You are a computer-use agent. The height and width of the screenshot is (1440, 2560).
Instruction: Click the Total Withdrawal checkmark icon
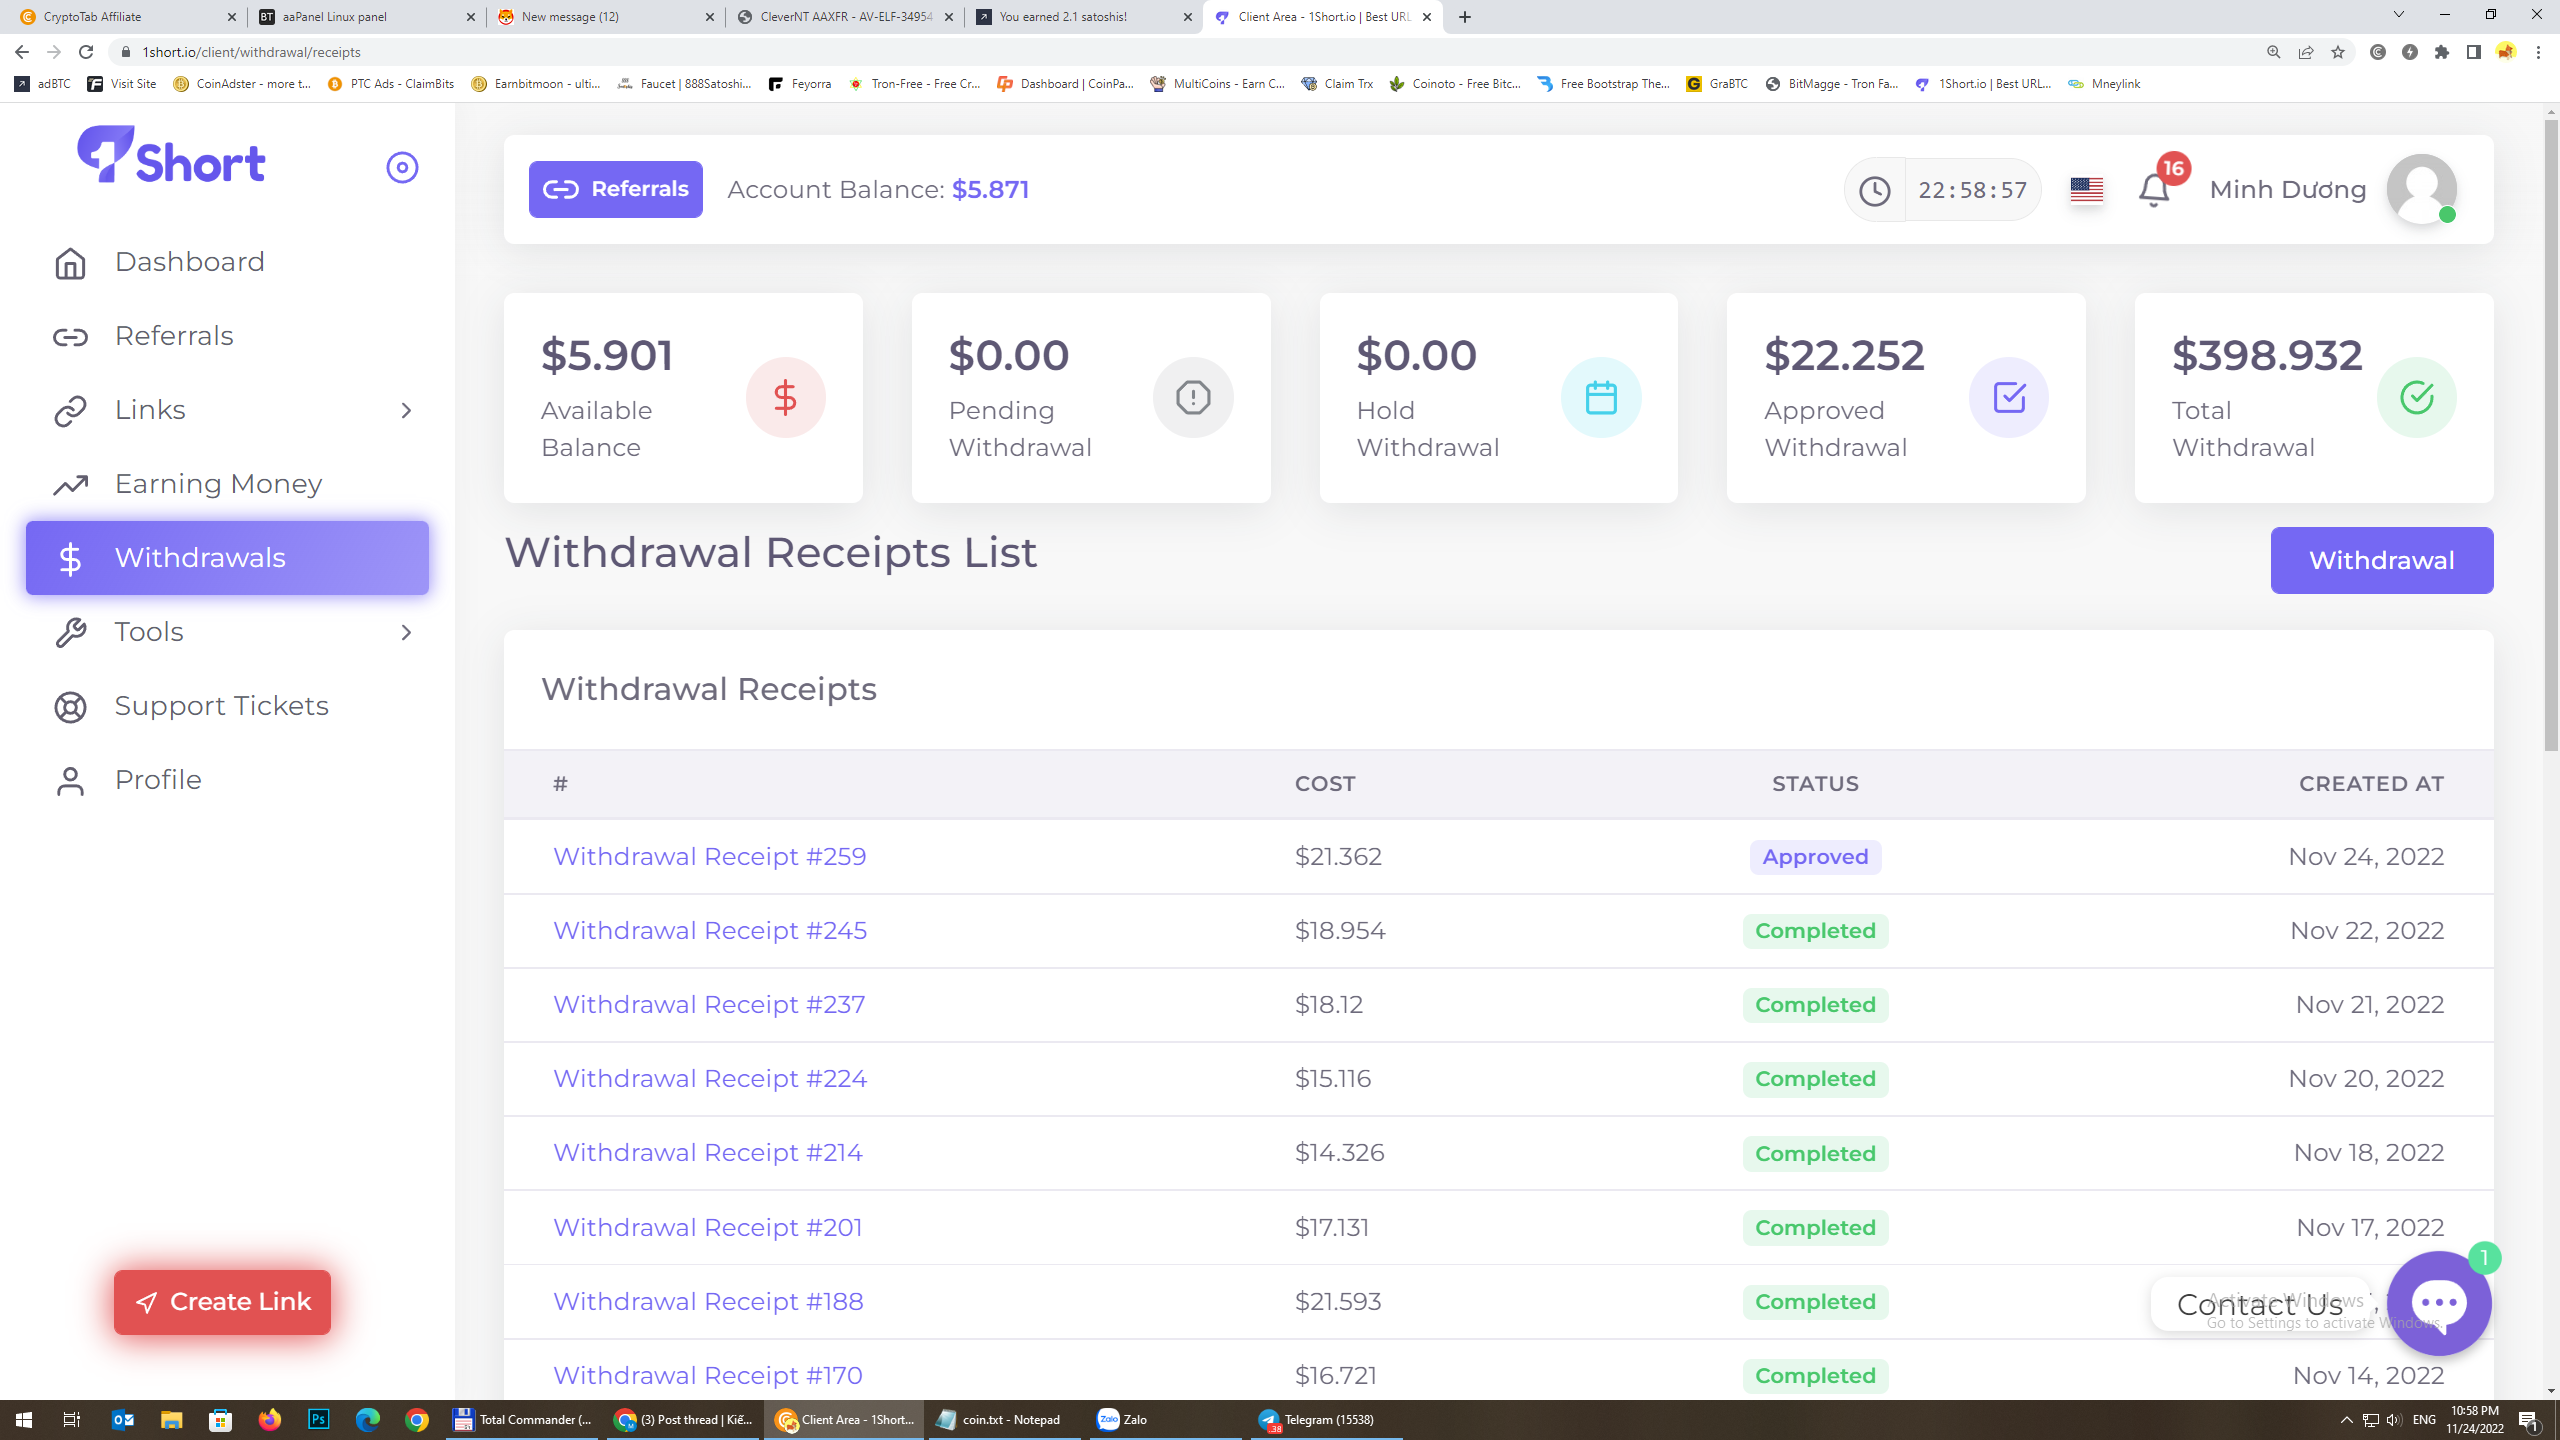(x=2416, y=397)
